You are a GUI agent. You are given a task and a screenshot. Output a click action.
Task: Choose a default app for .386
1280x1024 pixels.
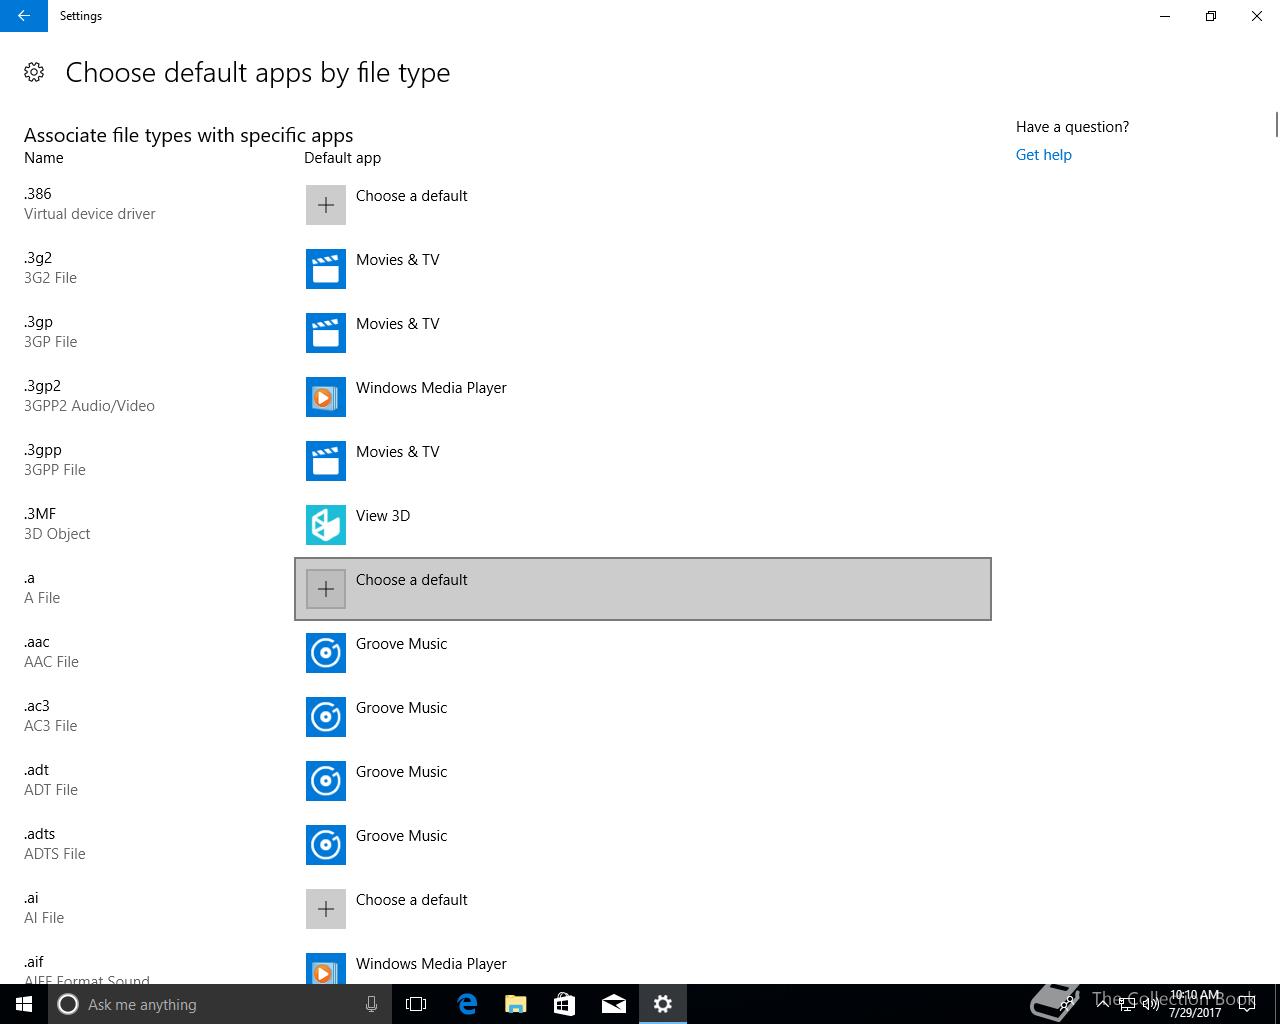tap(643, 205)
